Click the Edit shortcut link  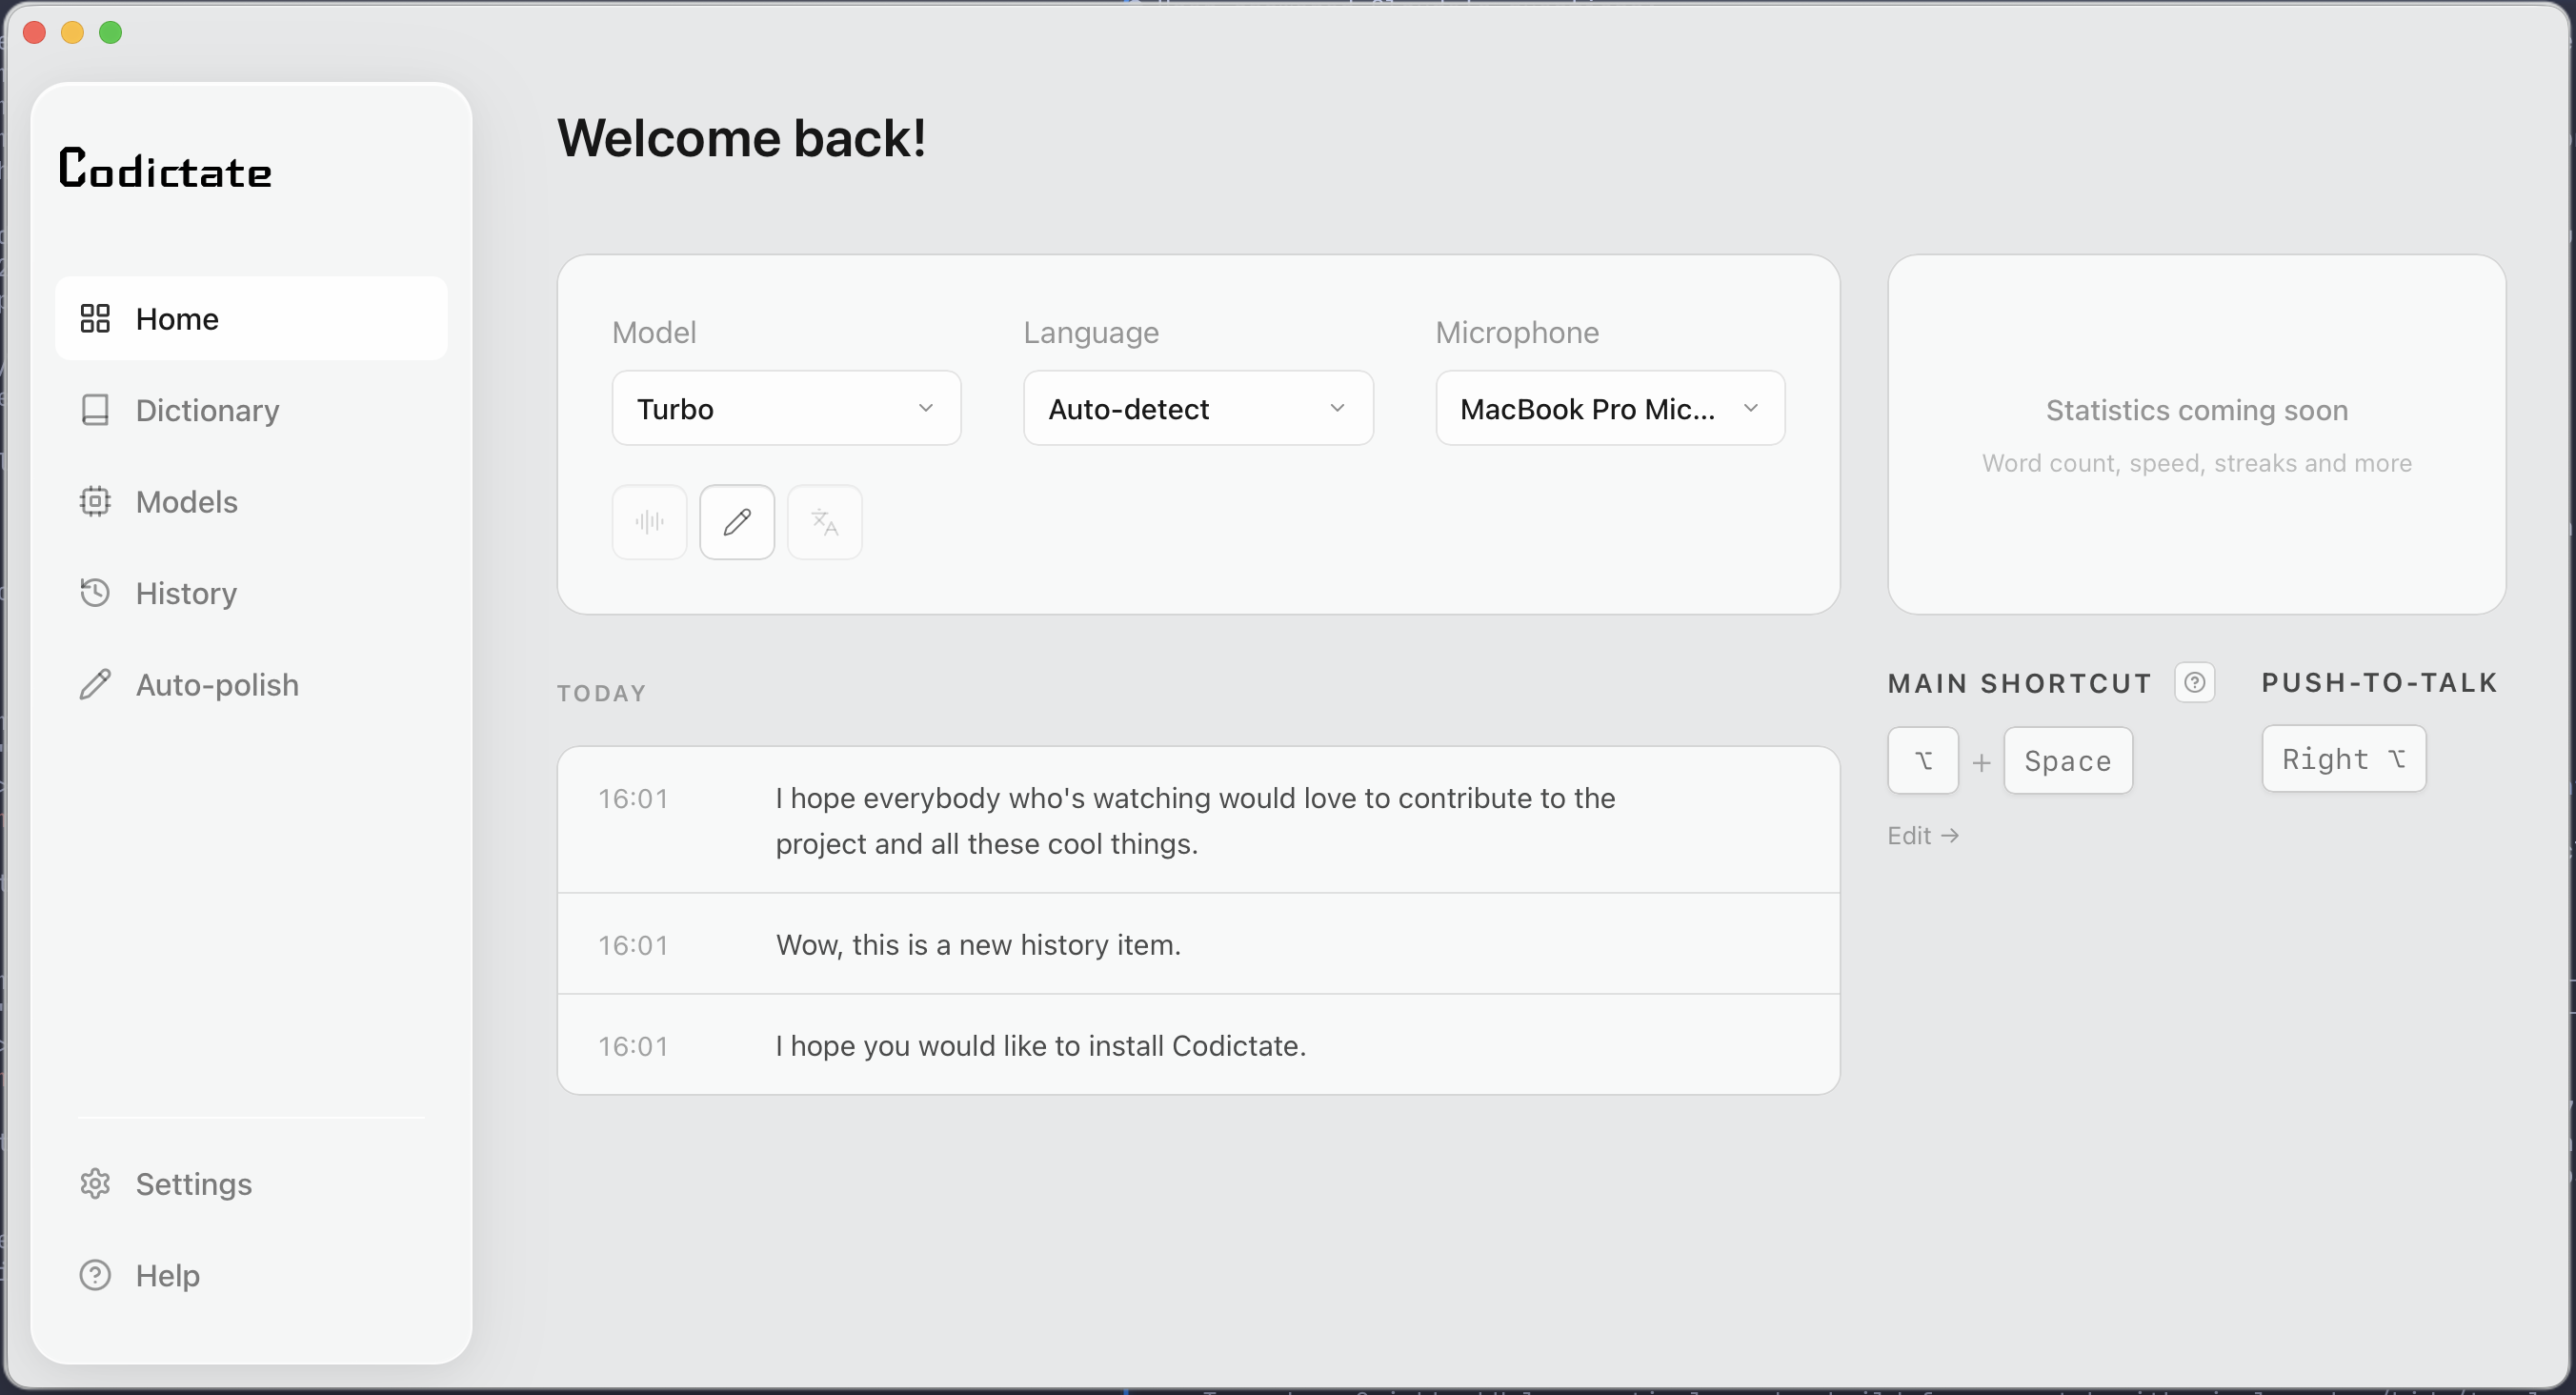click(x=1922, y=835)
